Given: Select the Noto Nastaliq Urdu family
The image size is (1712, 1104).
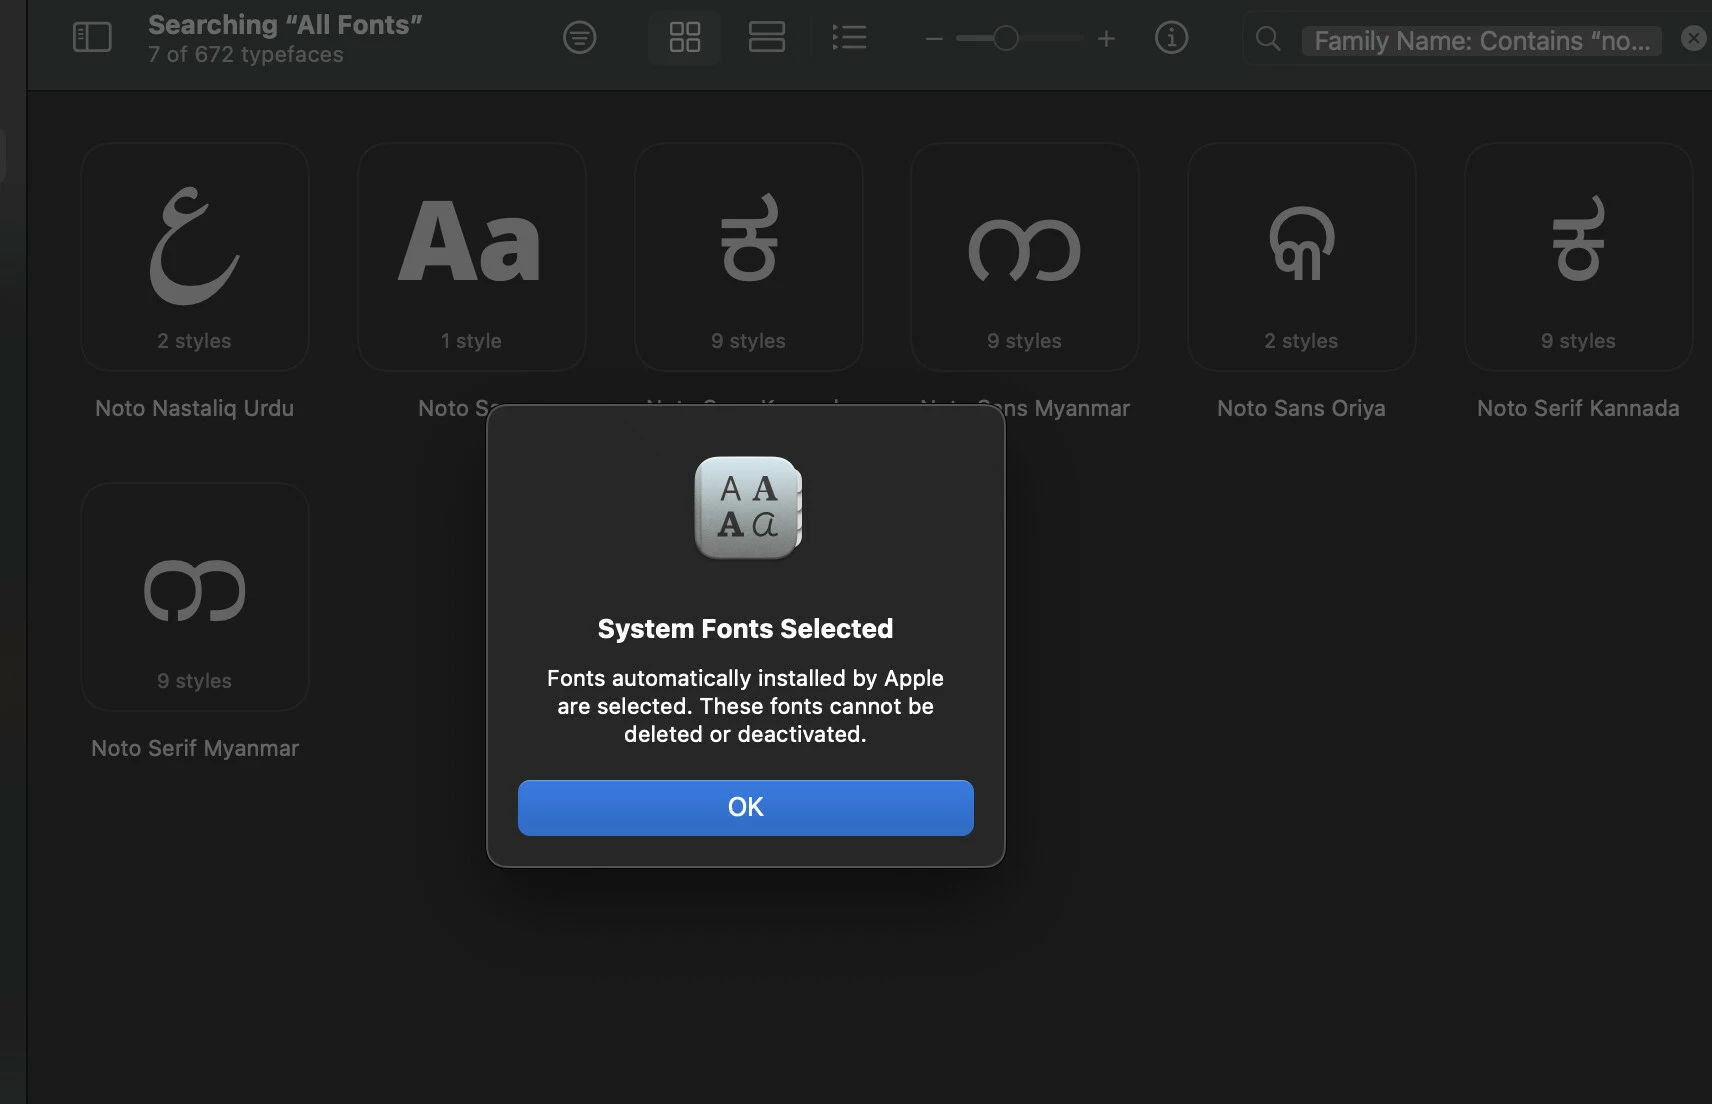Looking at the screenshot, I should click(194, 256).
